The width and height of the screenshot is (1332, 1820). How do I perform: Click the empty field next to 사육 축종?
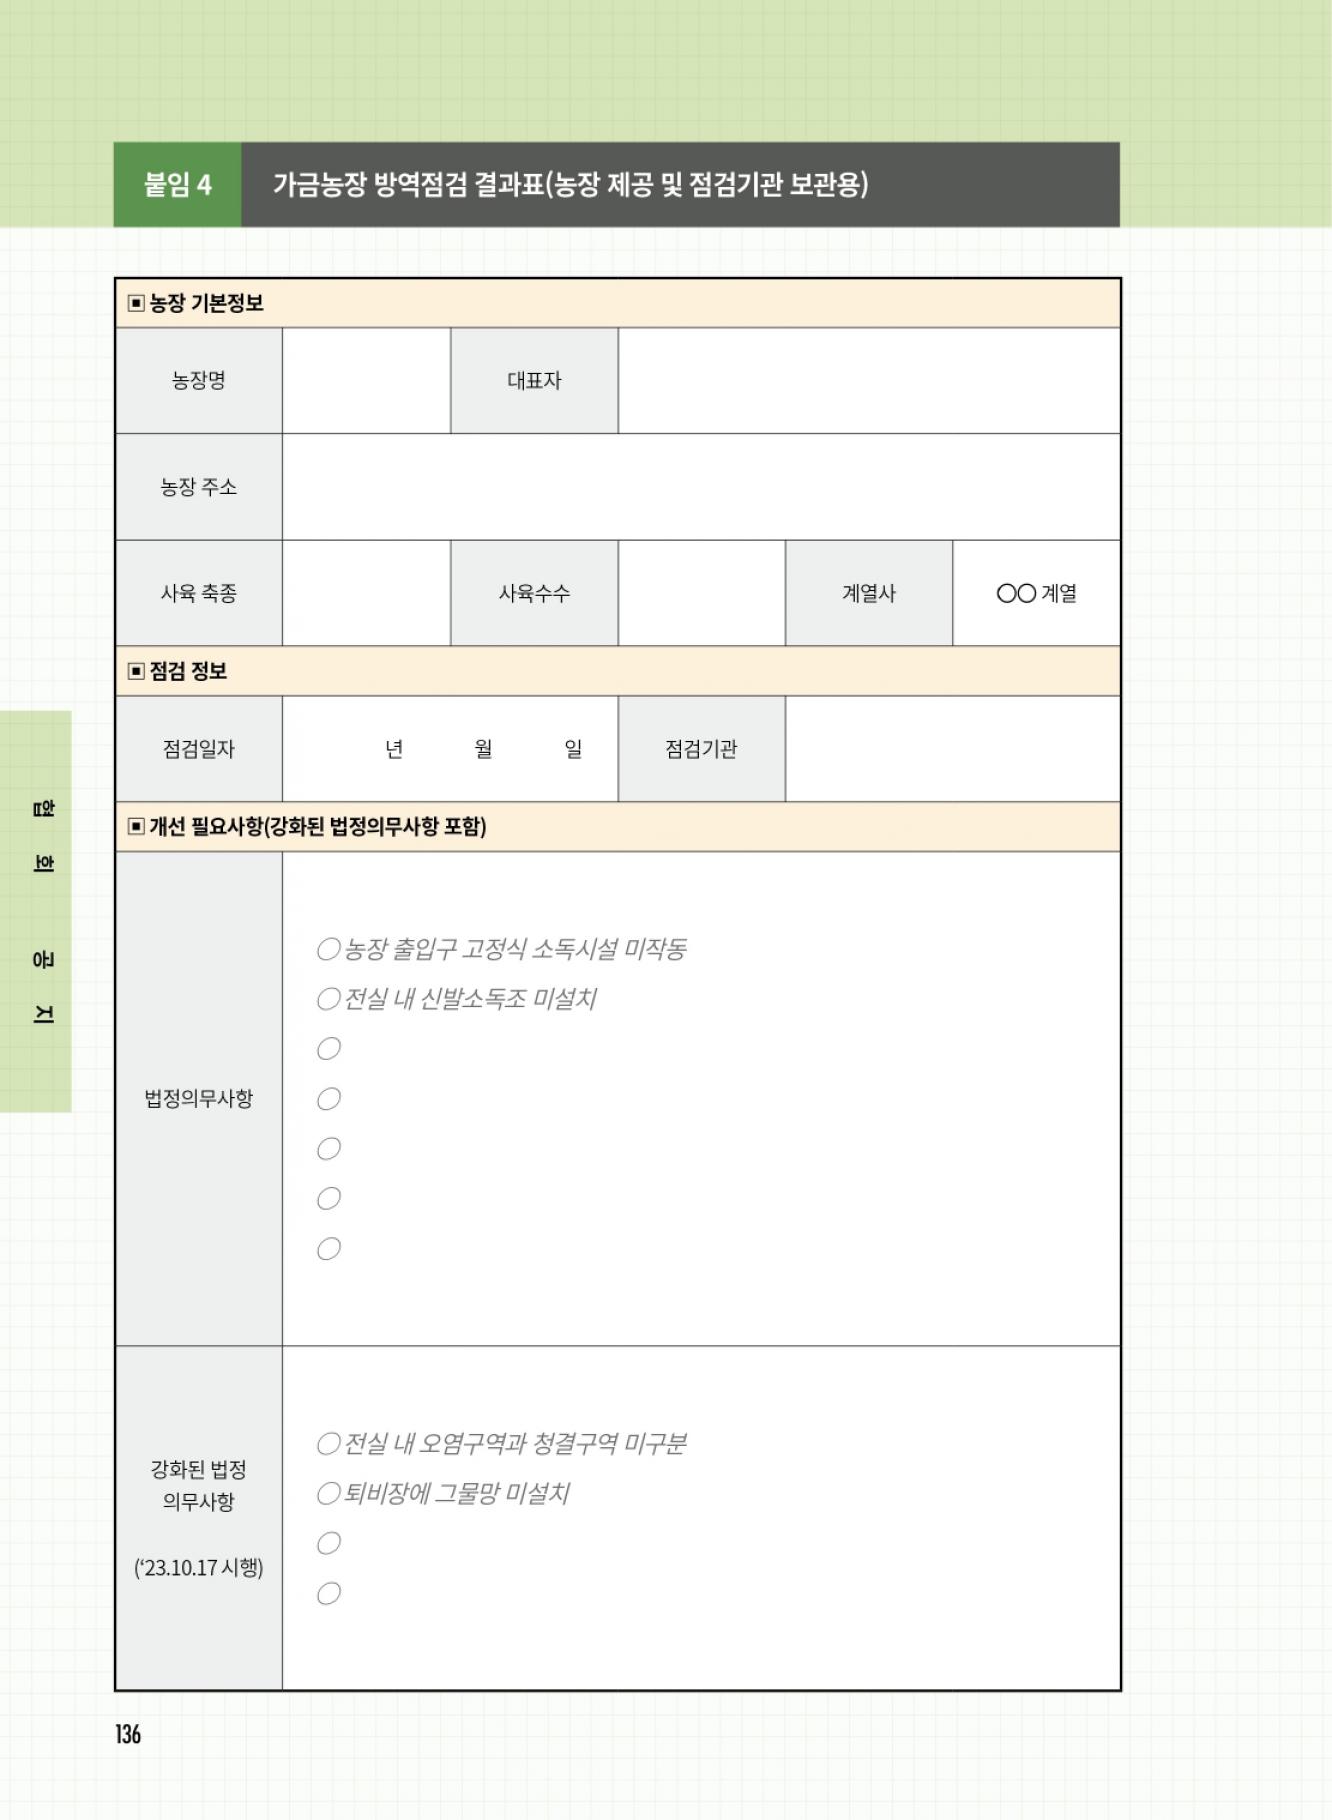click(x=366, y=593)
